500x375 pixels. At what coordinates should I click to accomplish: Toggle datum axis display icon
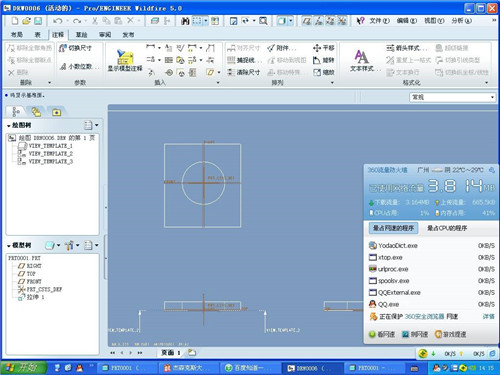pyautogui.click(x=319, y=21)
